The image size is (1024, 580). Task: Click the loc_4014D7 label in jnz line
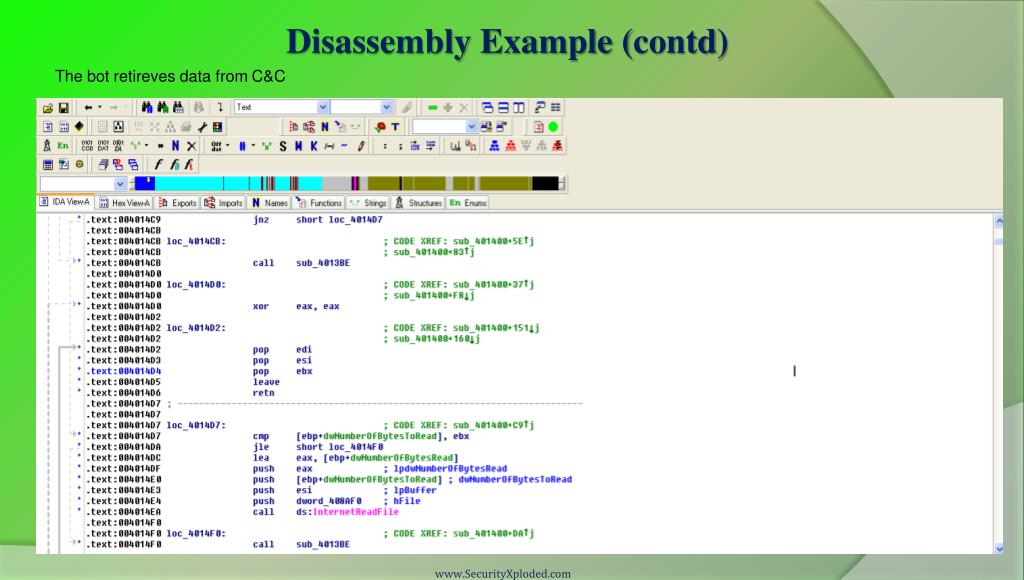pyautogui.click(x=355, y=220)
